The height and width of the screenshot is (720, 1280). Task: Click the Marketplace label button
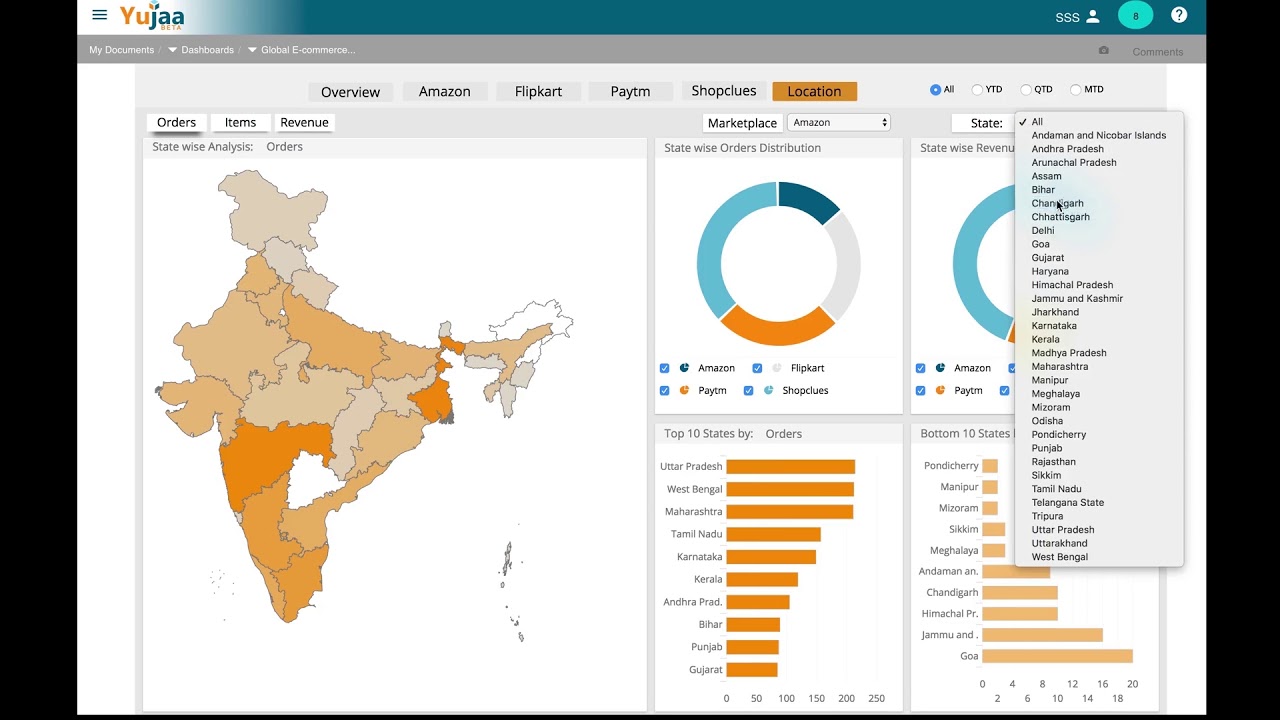pyautogui.click(x=742, y=123)
